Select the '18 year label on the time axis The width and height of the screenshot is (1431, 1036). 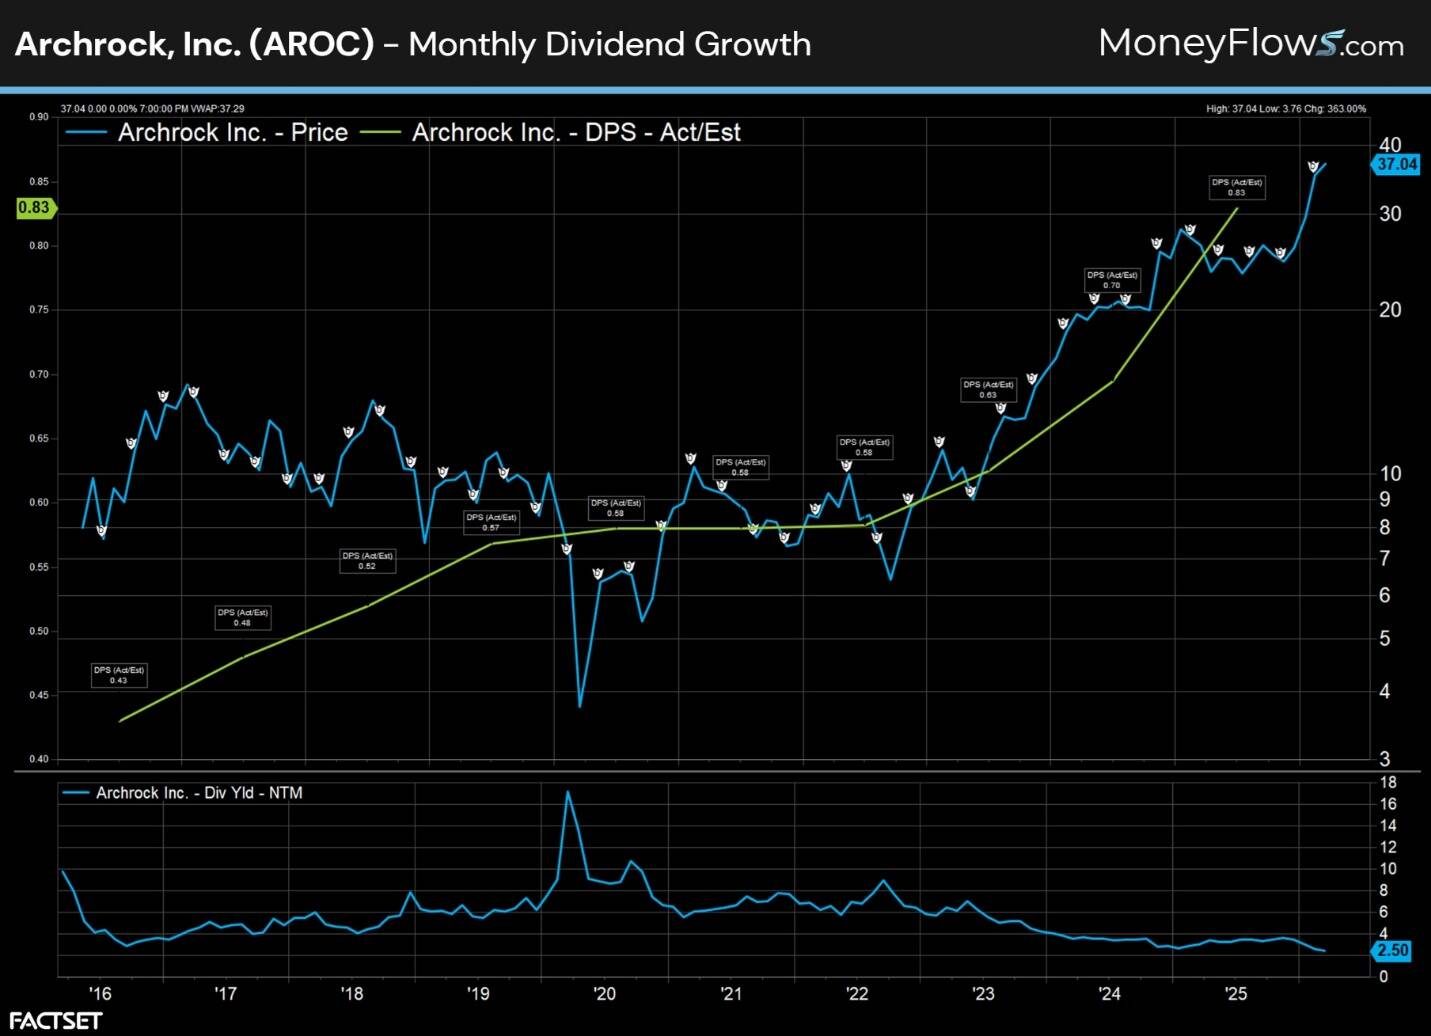352,993
